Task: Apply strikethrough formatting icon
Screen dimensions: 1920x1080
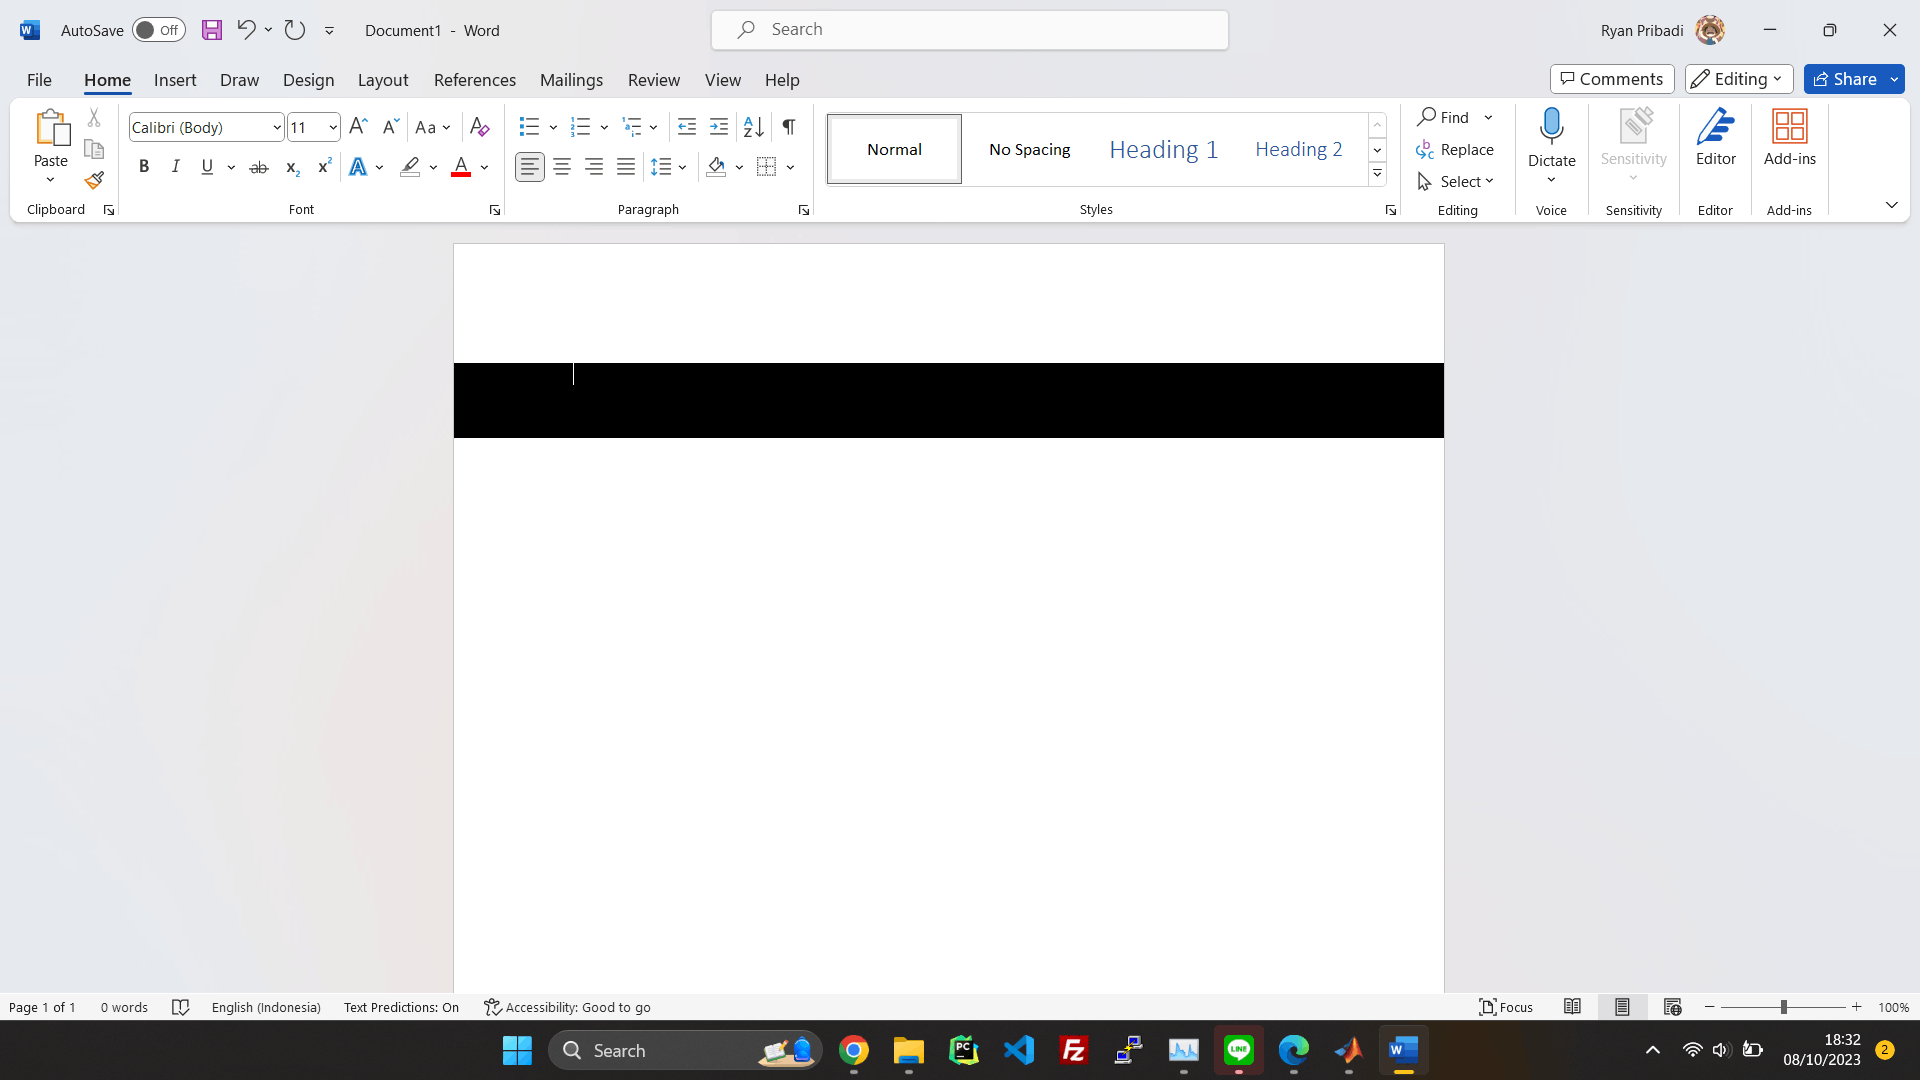Action: (259, 167)
